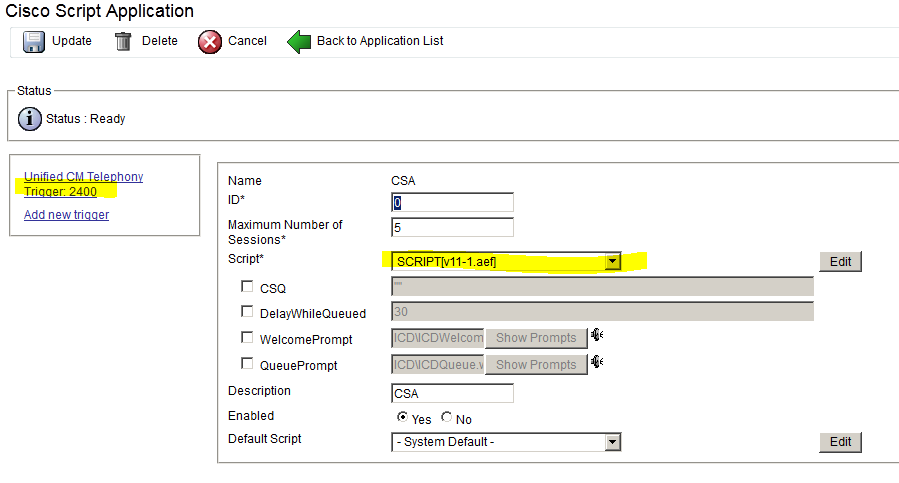
Task: Open Unified CM Telephony Trigger: 2400 link
Action: tap(83, 184)
